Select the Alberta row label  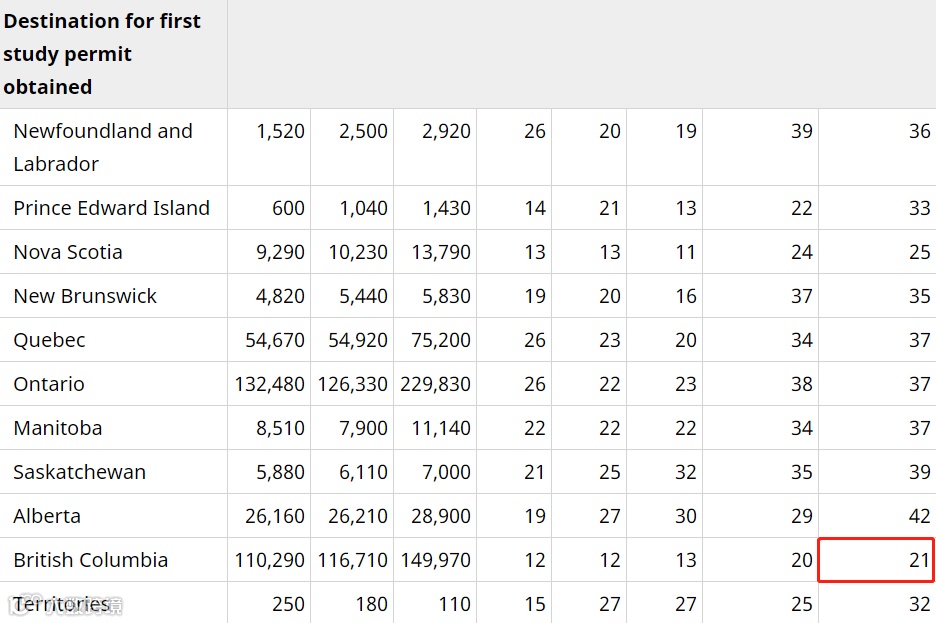click(47, 516)
